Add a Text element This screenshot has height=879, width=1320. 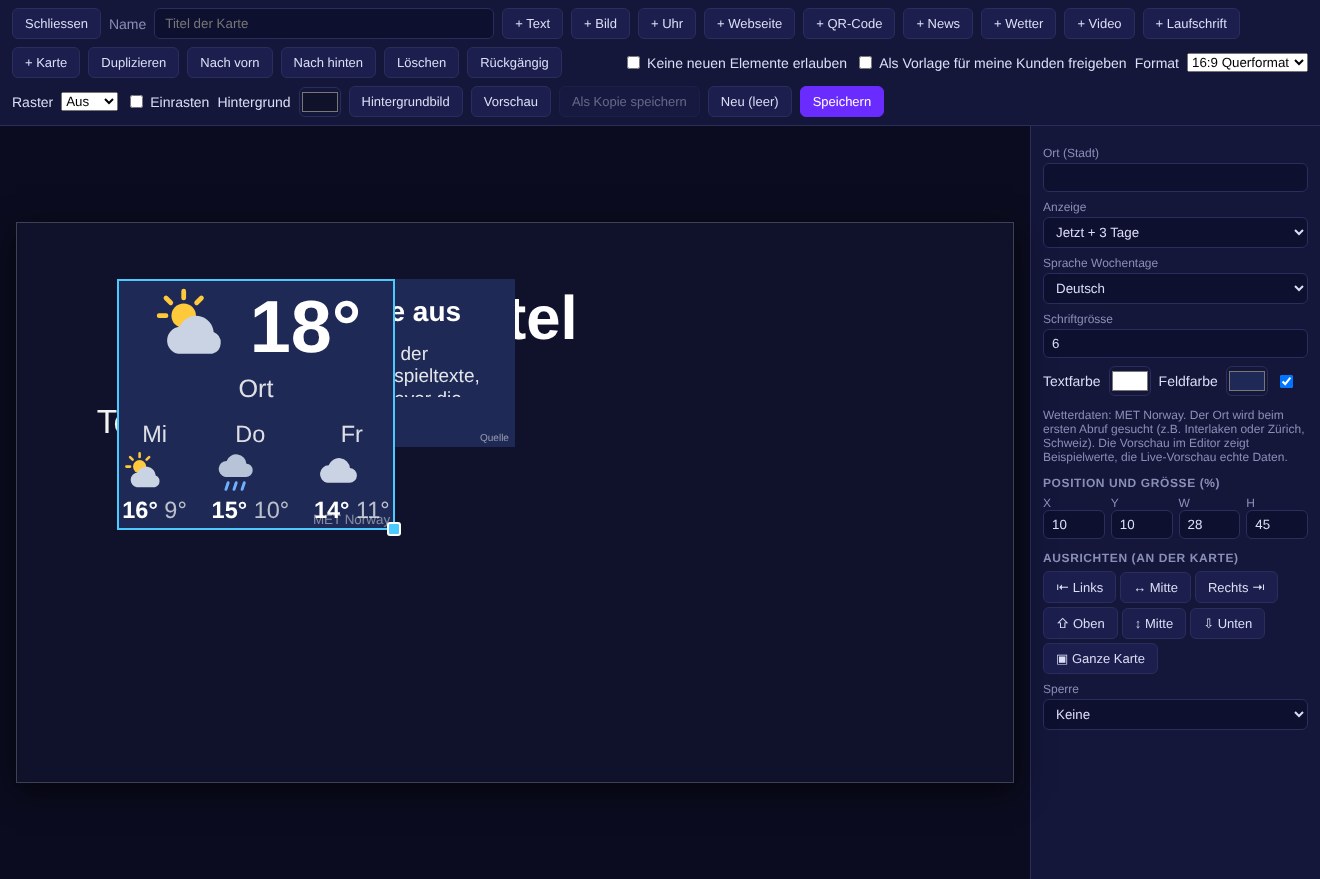click(x=532, y=24)
